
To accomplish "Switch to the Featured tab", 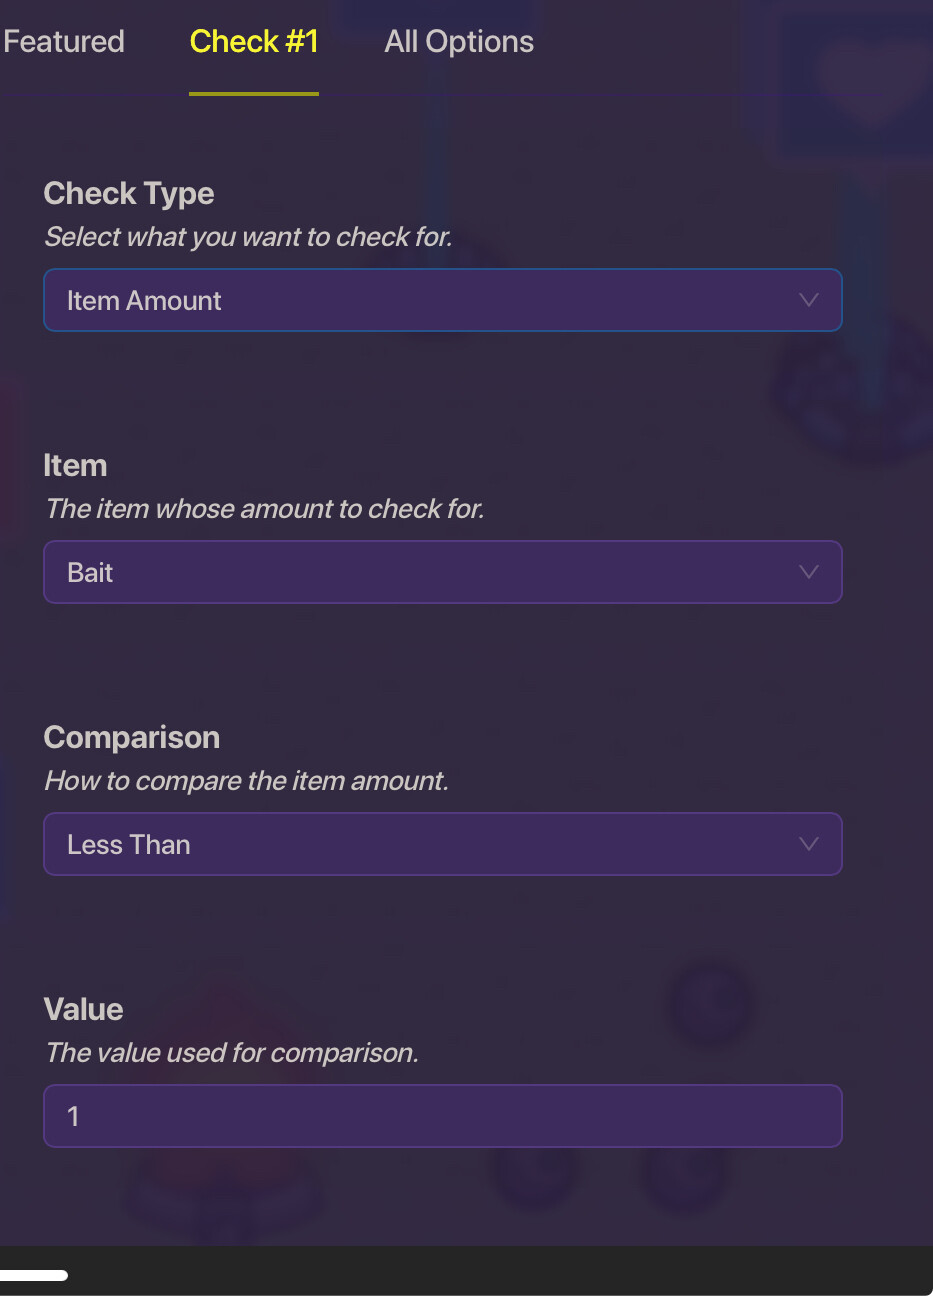I will point(64,41).
